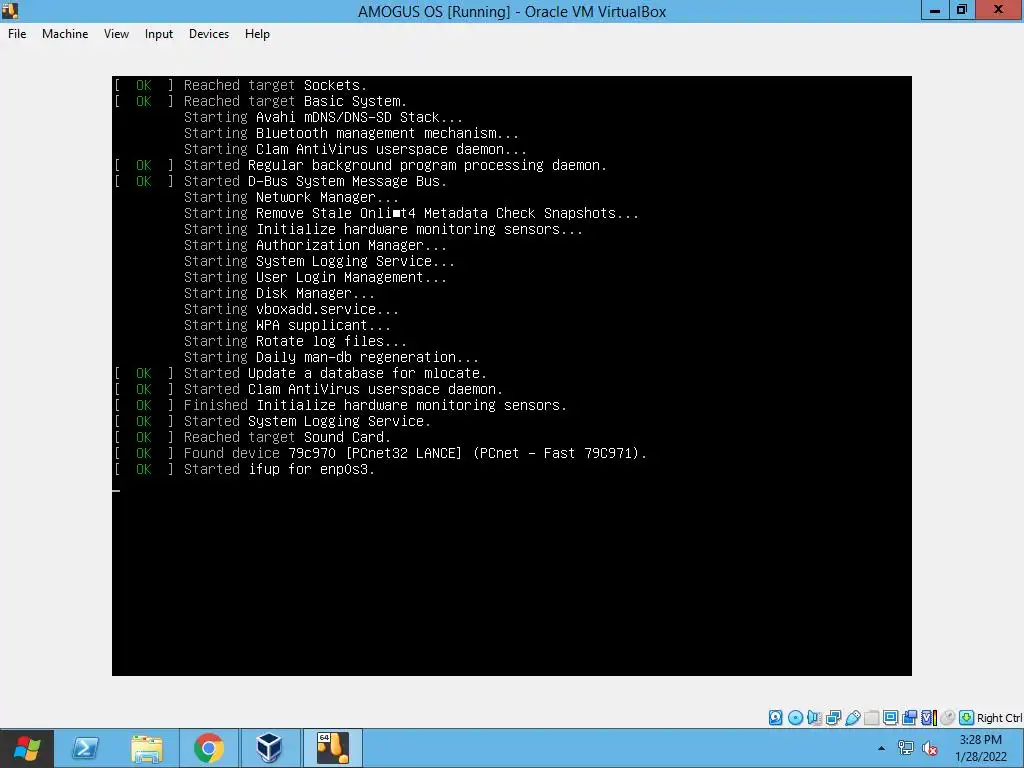The height and width of the screenshot is (768, 1024).
Task: Click the network tray icon
Action: [x=906, y=748]
